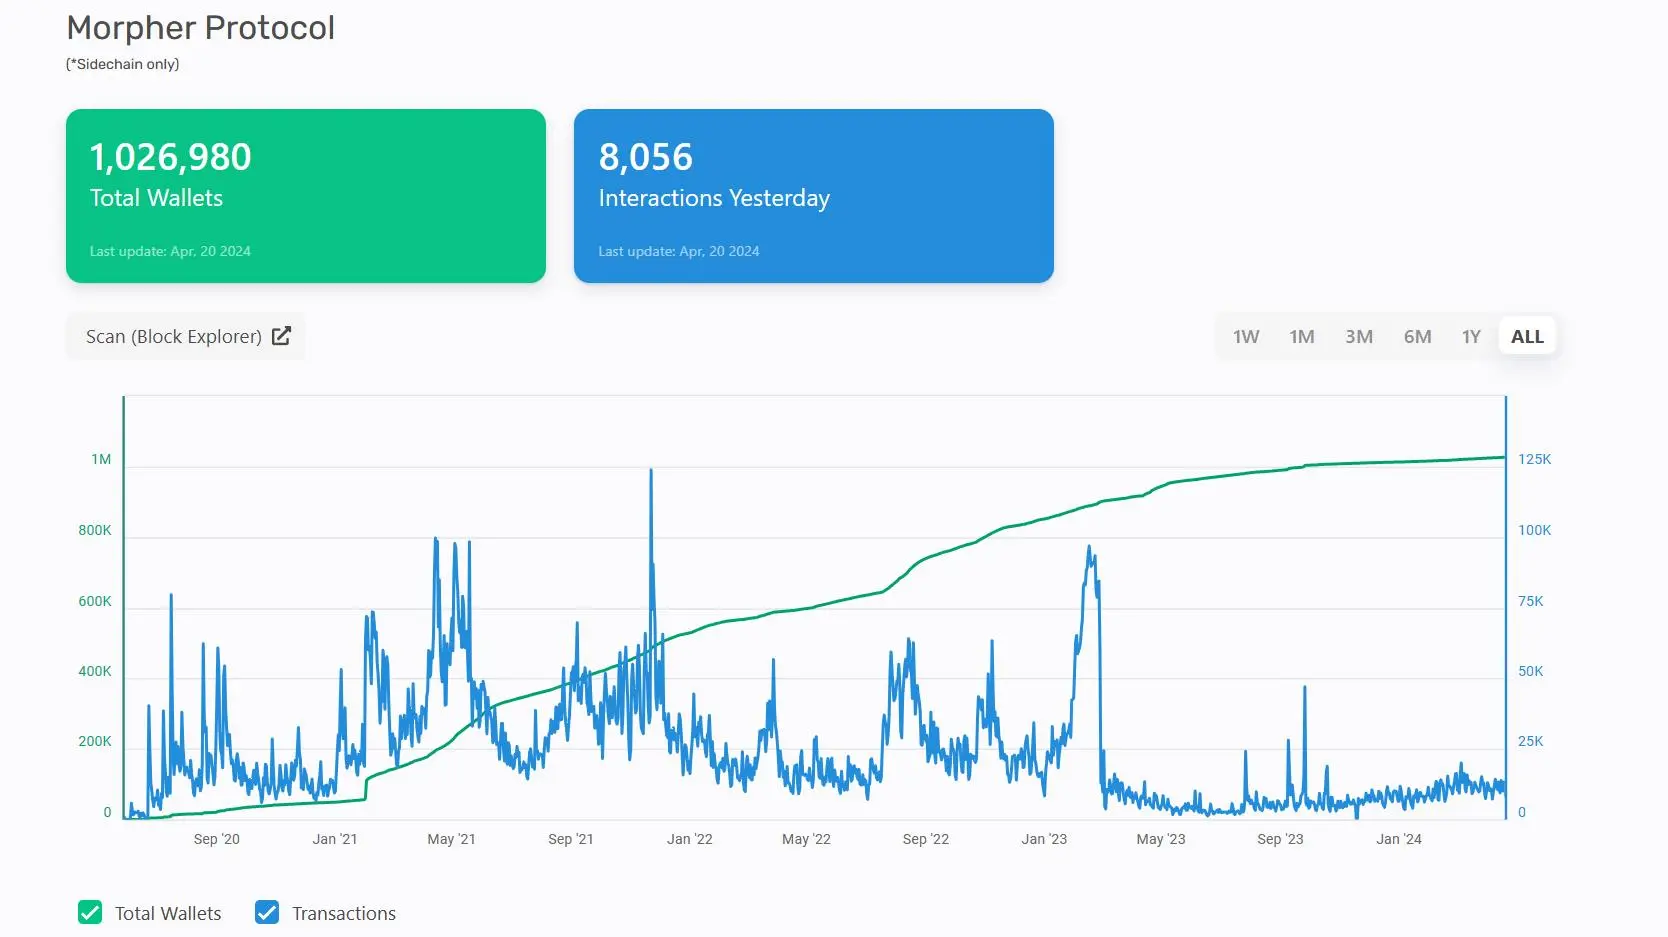This screenshot has width=1668, height=937.
Task: Click the green Total Wallets card
Action: tap(306, 196)
